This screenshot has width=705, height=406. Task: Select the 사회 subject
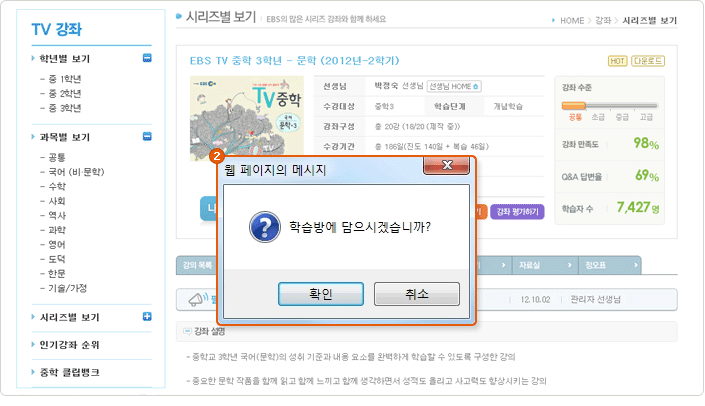pos(57,201)
